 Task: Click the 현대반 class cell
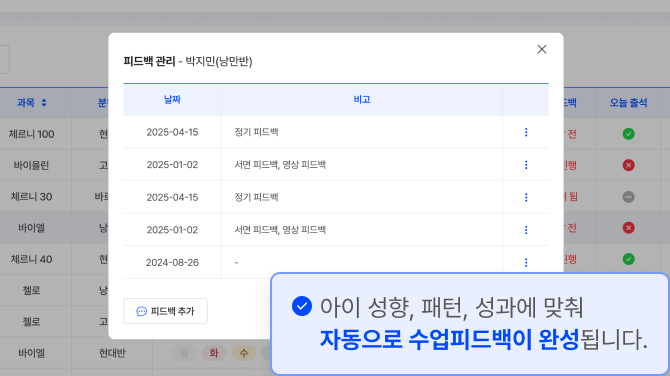coord(112,353)
